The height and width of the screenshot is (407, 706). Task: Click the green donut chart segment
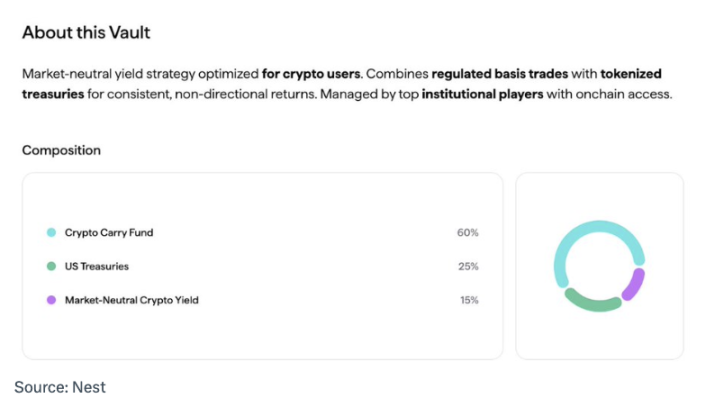[x=593, y=303]
